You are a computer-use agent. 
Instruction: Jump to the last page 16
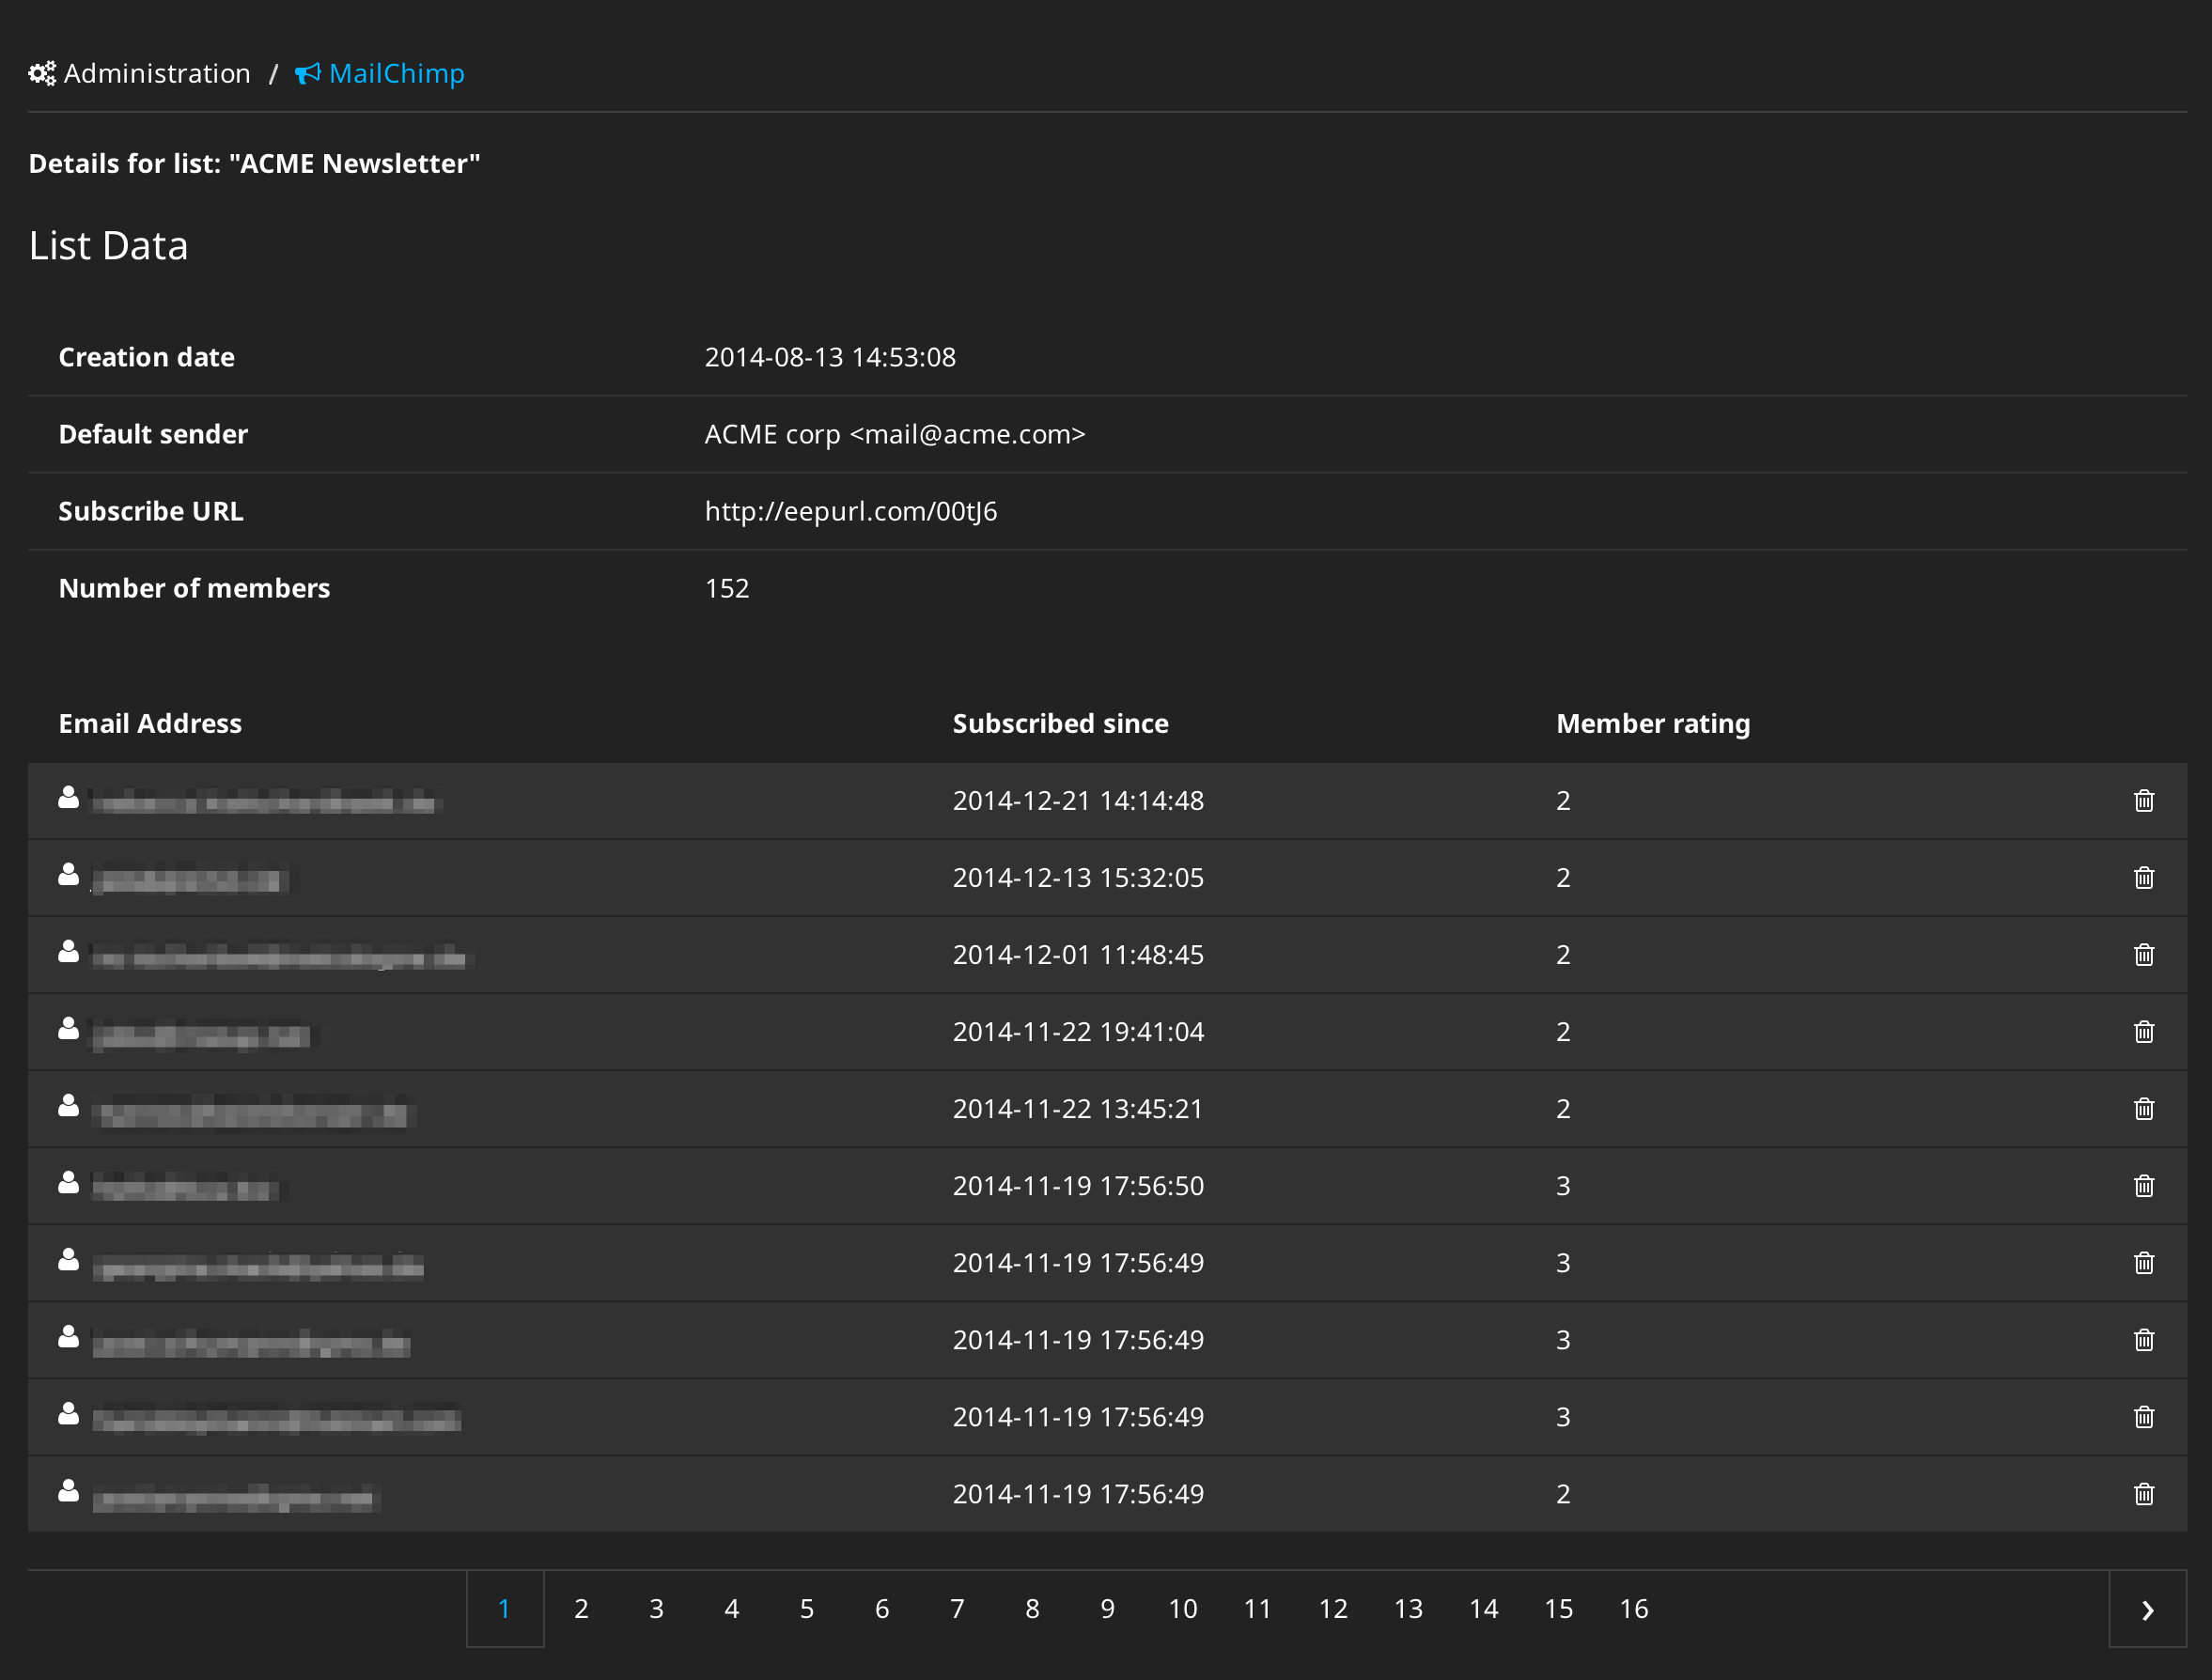[x=1634, y=1609]
